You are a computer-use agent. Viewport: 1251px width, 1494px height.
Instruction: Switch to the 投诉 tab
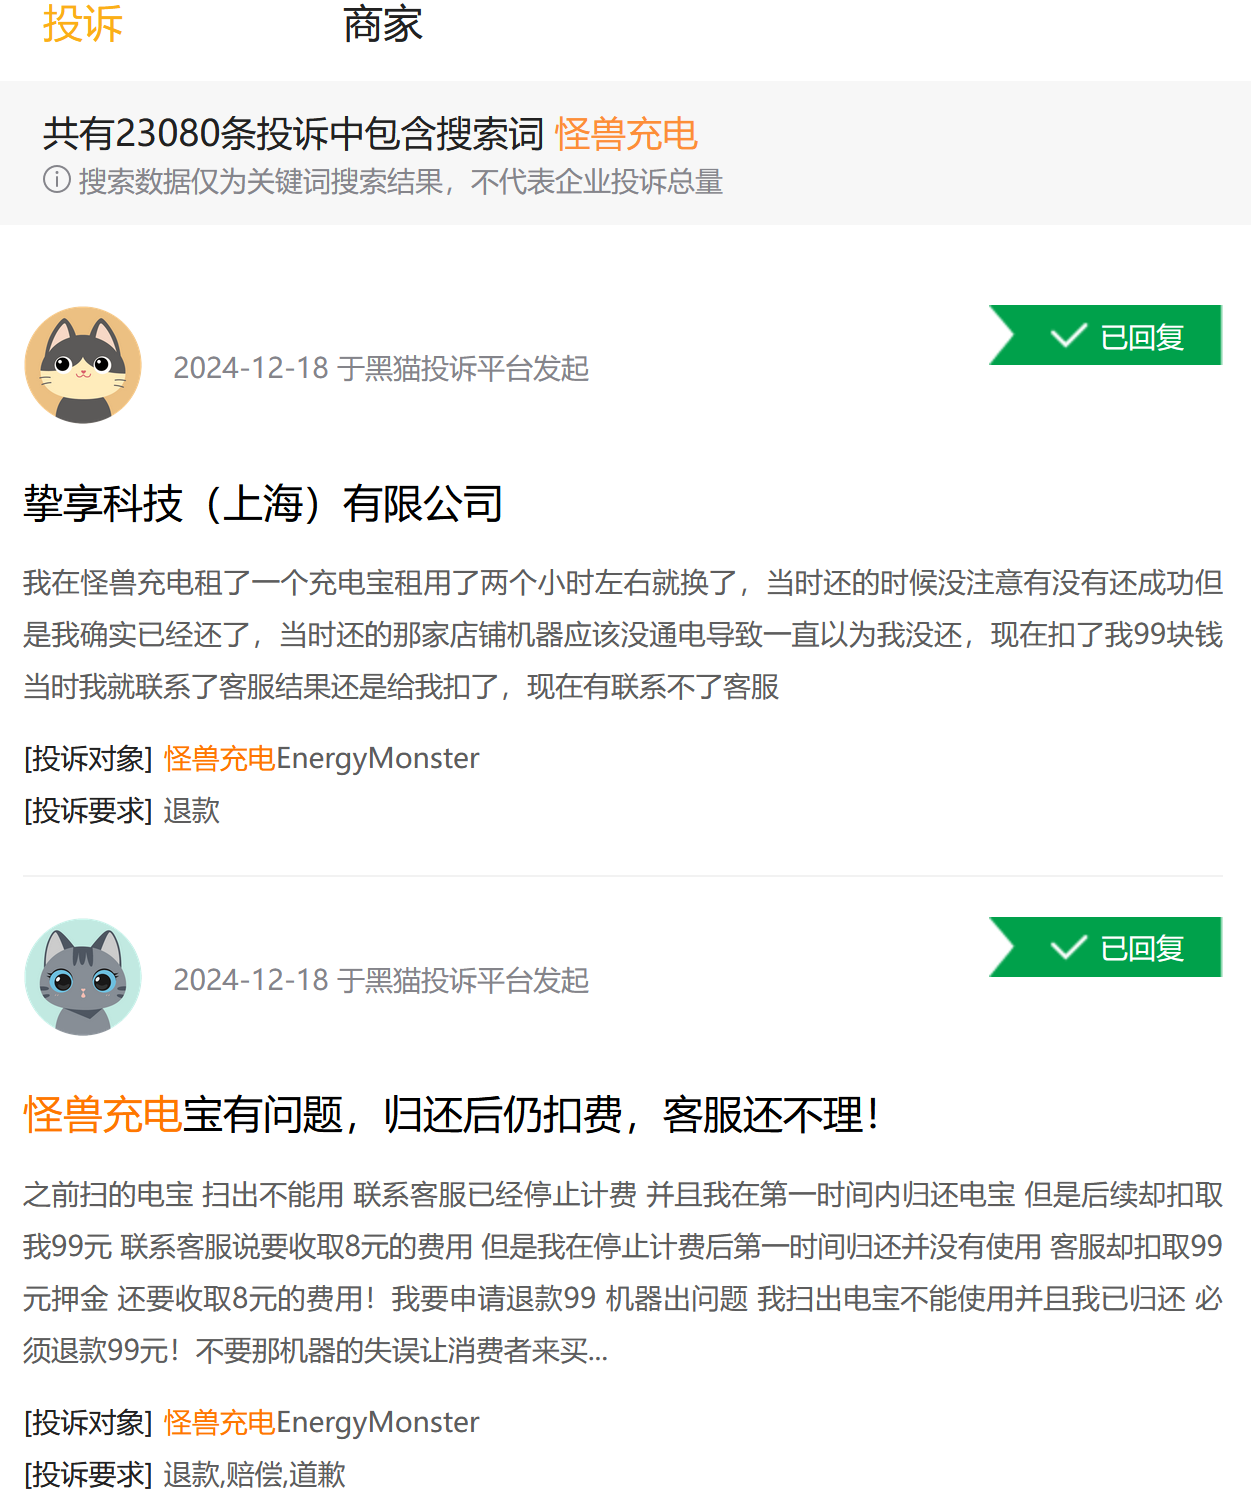pyautogui.click(x=82, y=24)
